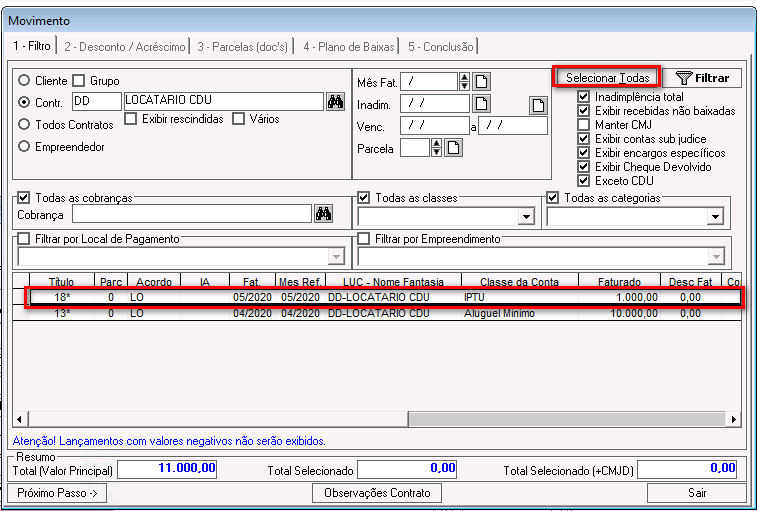Click Total (Valor Principal) value 11.000,00
Screen dimensions: 757x511
[x=167, y=469]
